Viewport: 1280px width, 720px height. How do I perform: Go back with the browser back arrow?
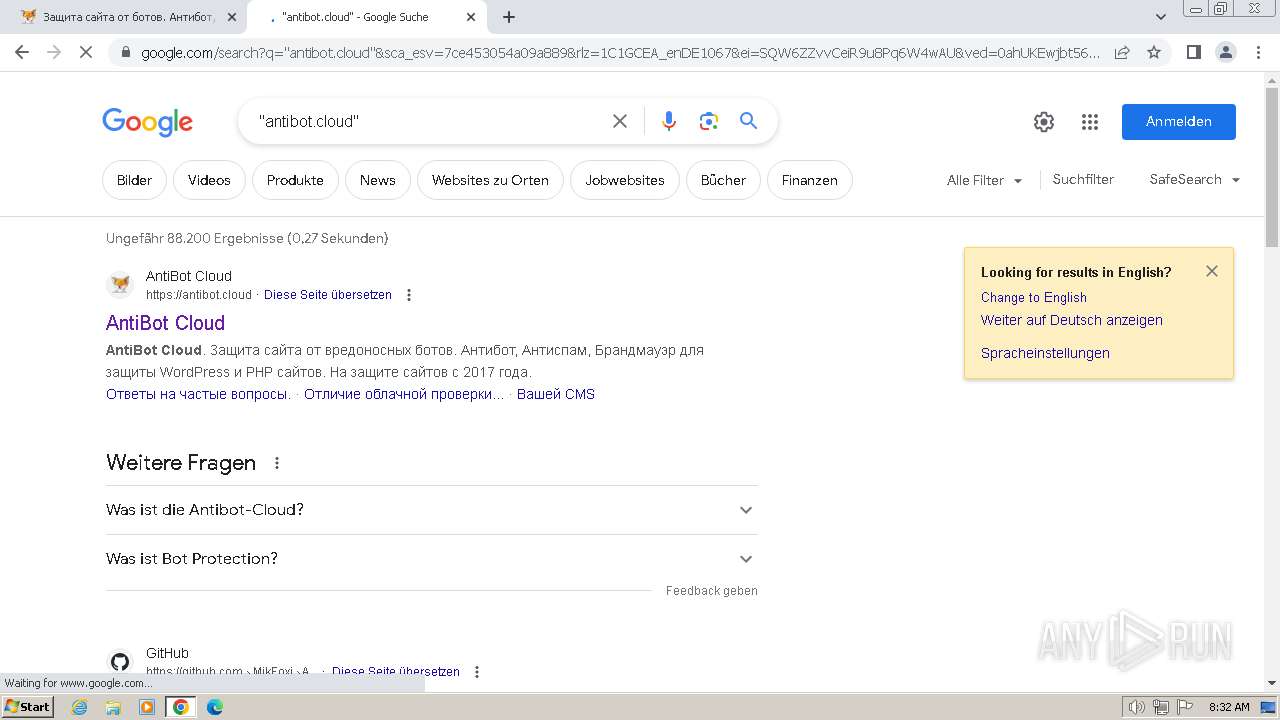tap(22, 52)
